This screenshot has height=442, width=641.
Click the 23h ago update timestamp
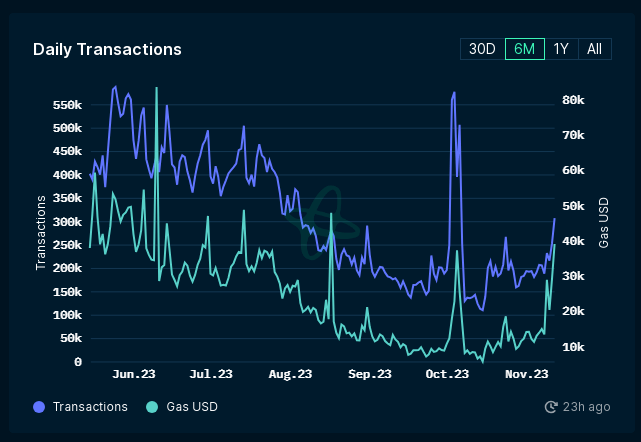(586, 407)
